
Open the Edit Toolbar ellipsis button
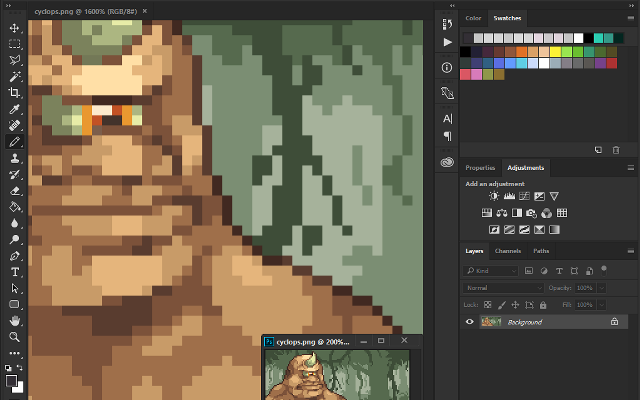[14, 353]
